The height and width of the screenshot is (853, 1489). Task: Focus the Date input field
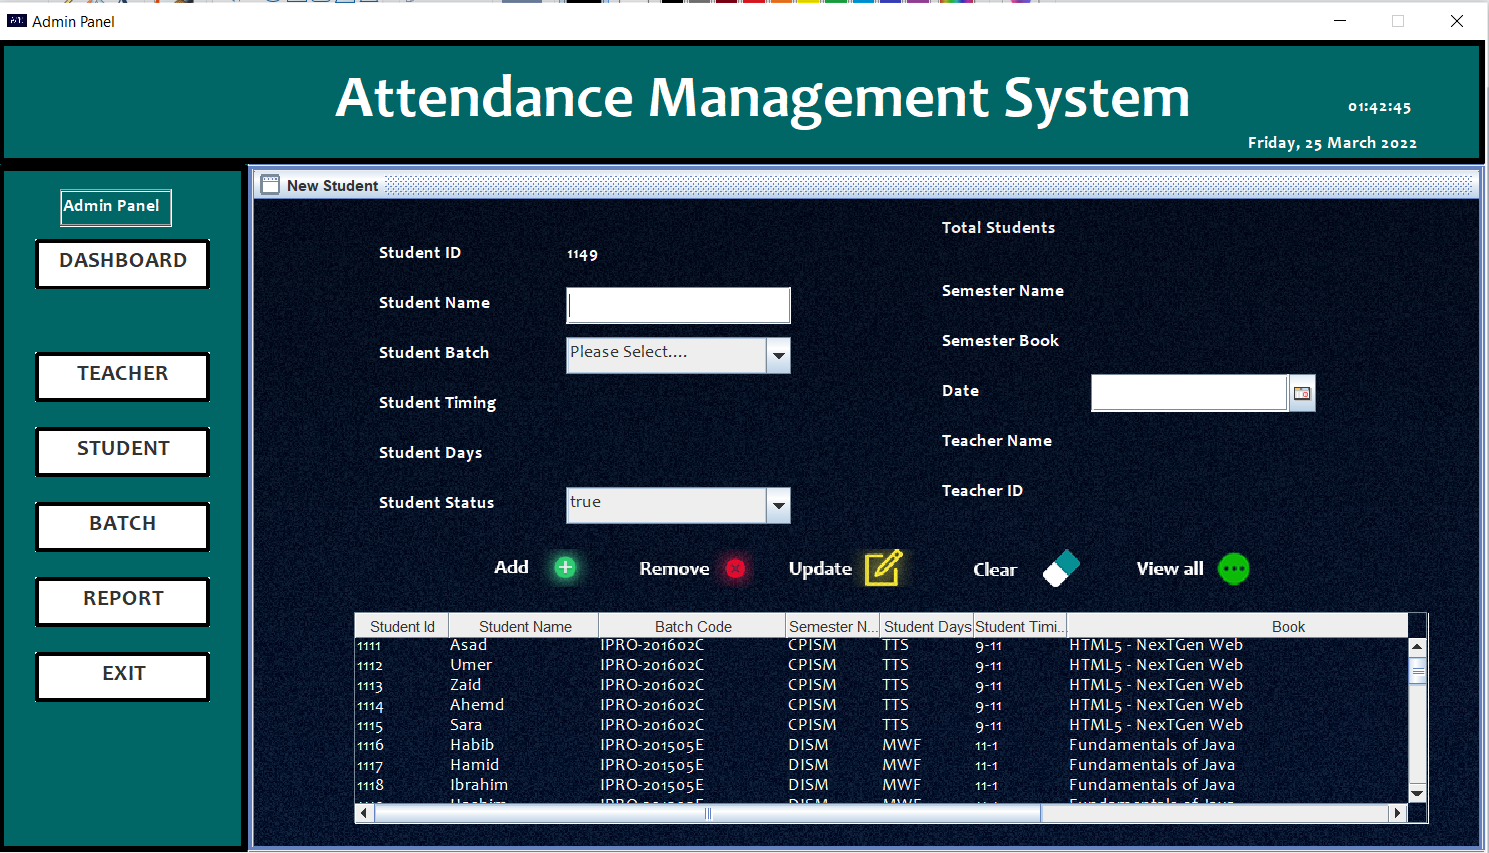[x=1189, y=393]
